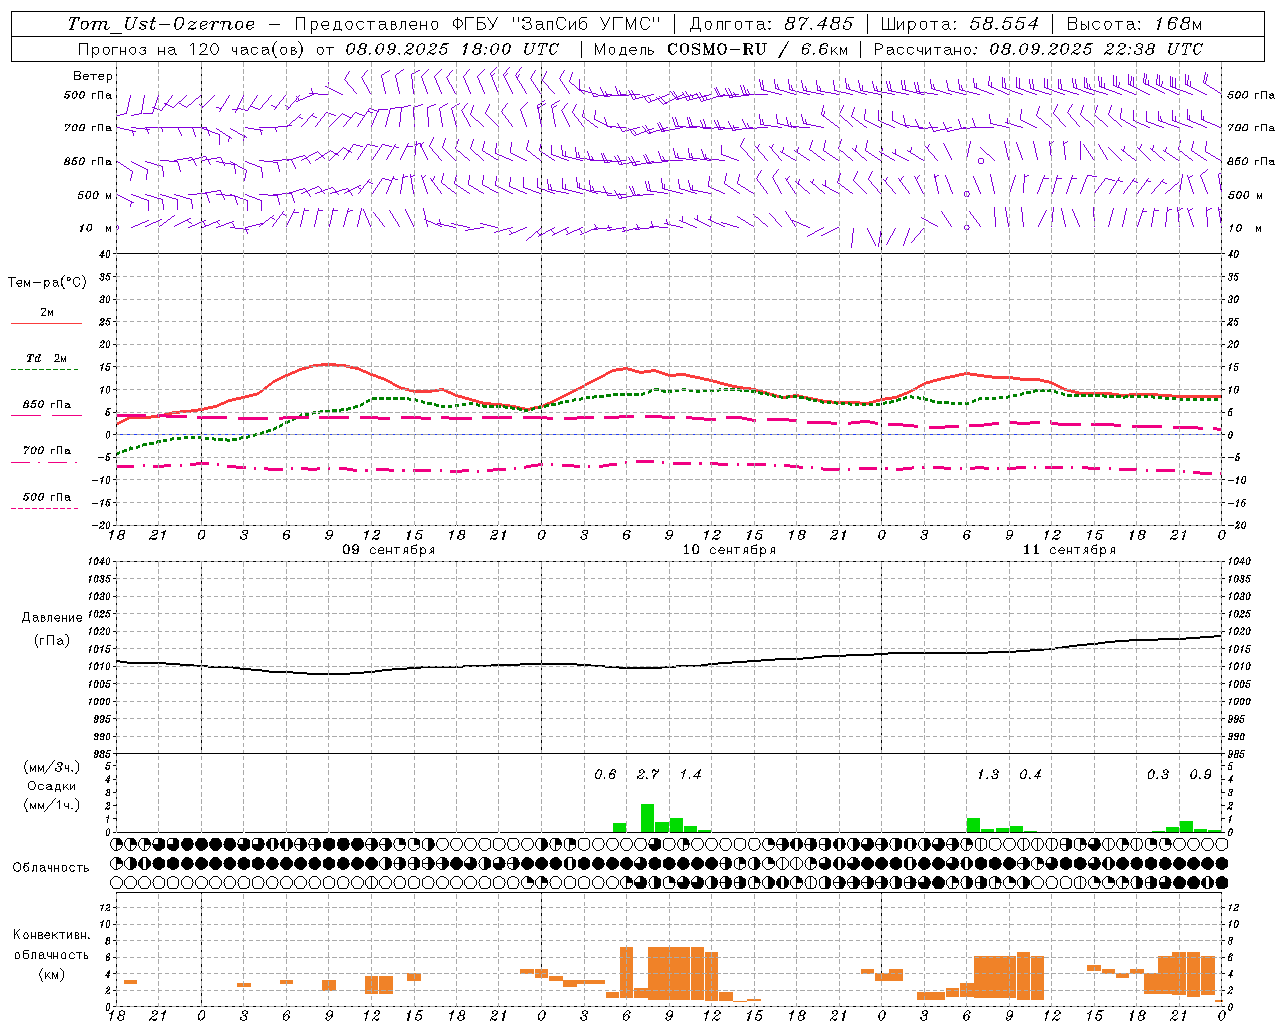Click the Тем-ра(°C) axis title
1280x1024 pixels.
(x=47, y=283)
